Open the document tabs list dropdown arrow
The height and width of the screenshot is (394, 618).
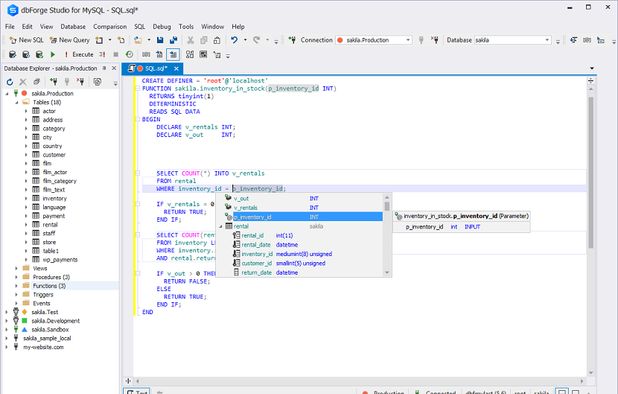pyautogui.click(x=592, y=69)
